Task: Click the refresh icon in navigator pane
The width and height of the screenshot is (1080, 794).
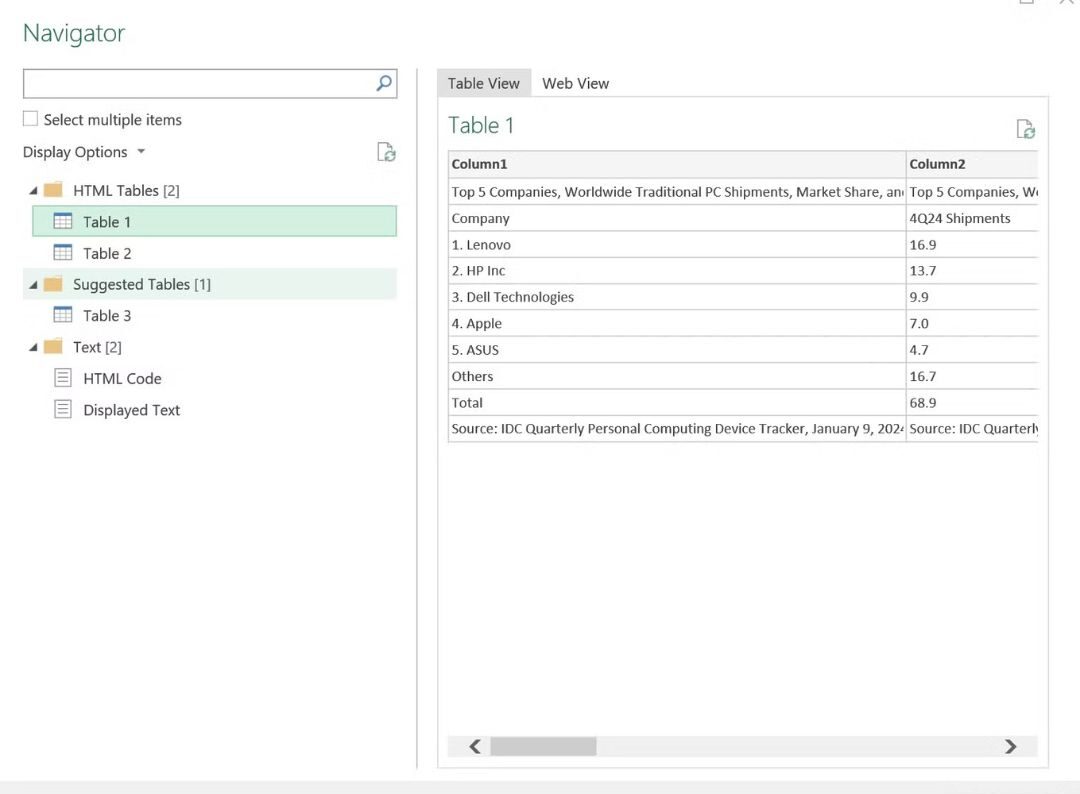Action: tap(386, 152)
